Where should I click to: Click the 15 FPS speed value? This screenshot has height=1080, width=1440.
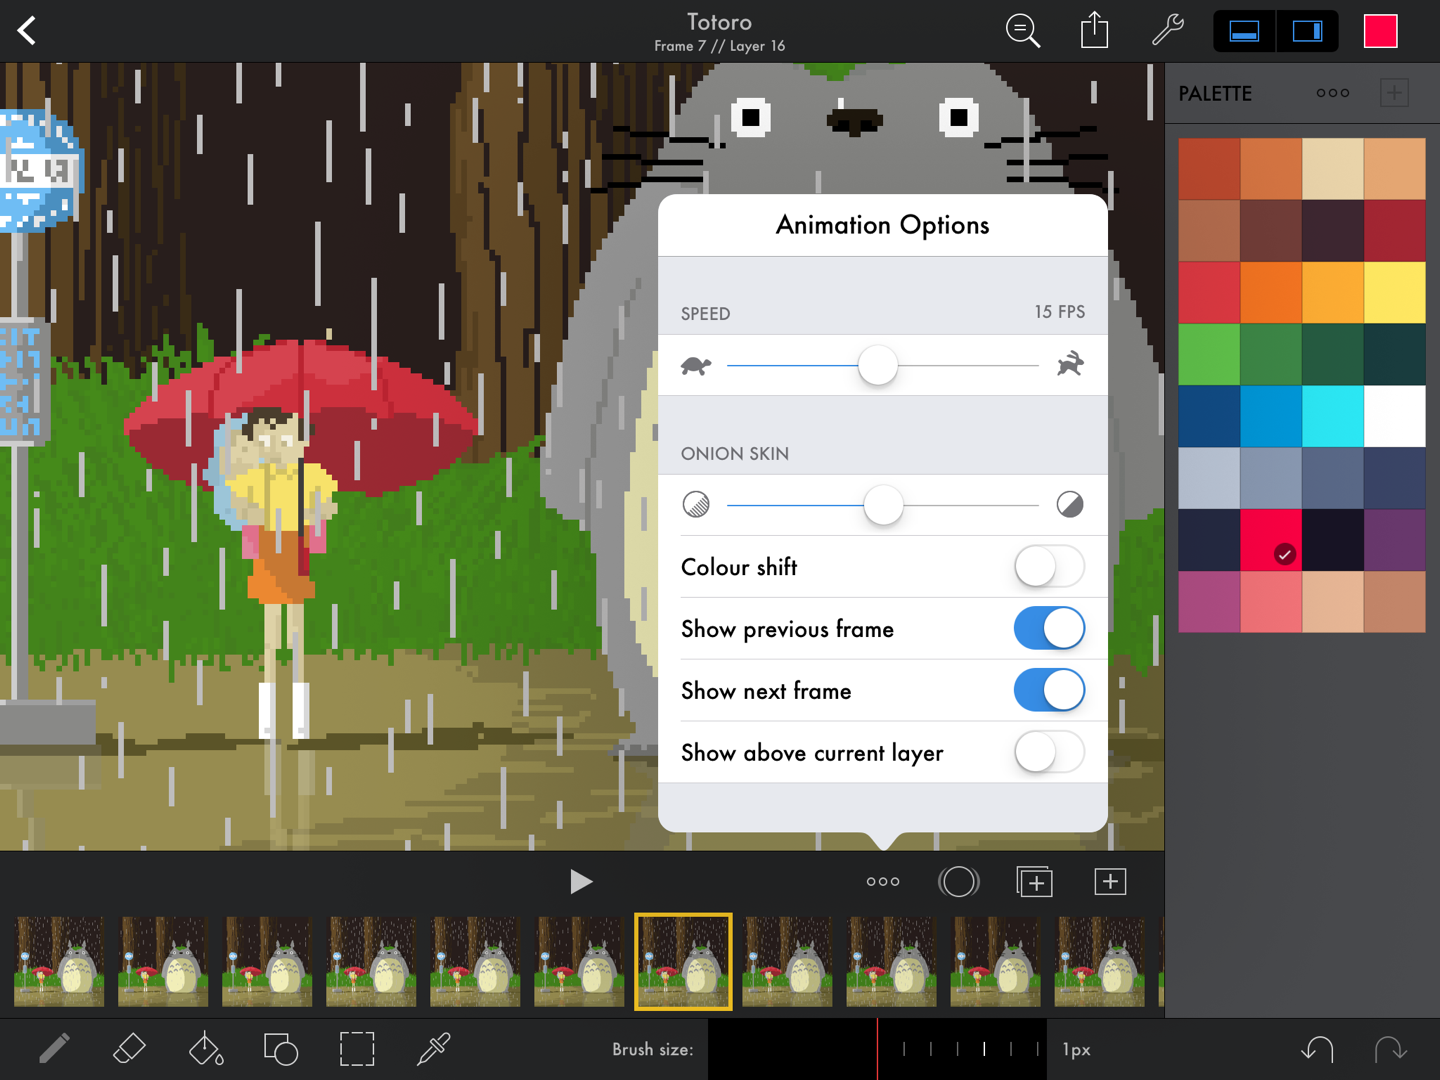[x=1059, y=312]
